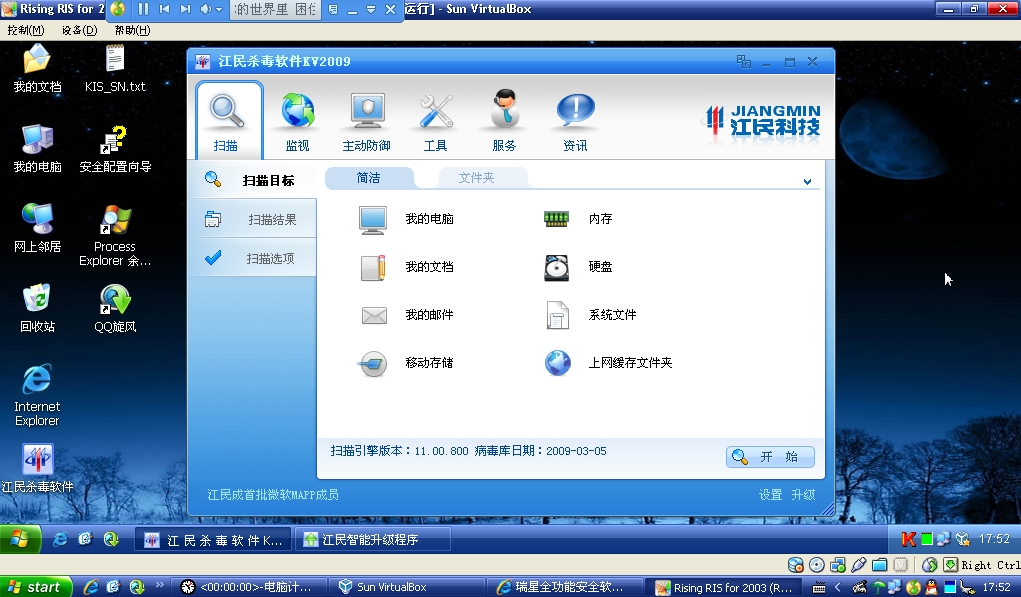The image size is (1021, 597).
Task: Choose 移动存储 scan target
Action: pyautogui.click(x=406, y=363)
